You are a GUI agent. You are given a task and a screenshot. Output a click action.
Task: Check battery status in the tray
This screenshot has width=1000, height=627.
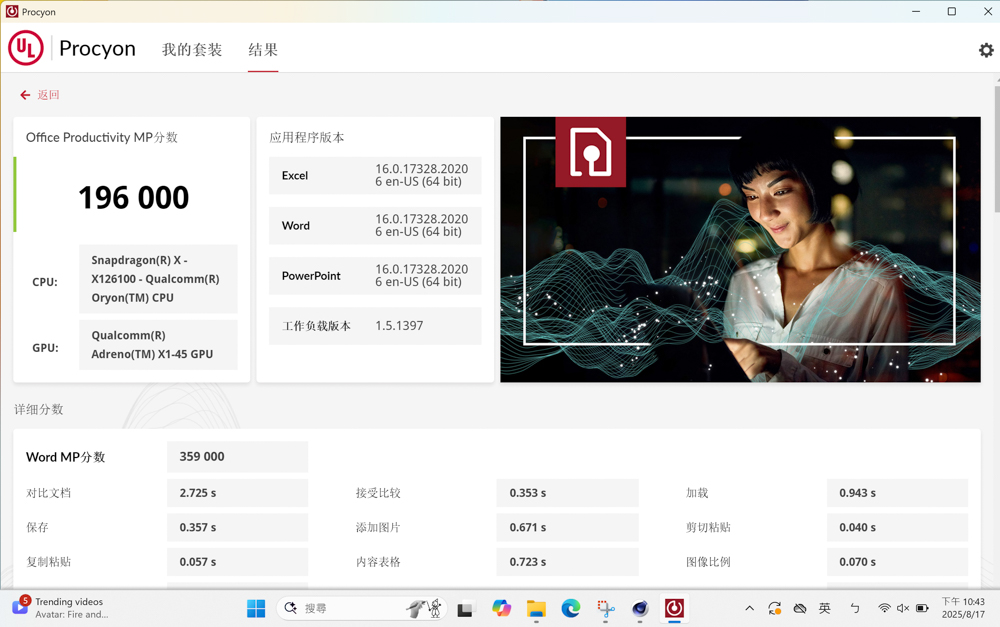click(922, 609)
